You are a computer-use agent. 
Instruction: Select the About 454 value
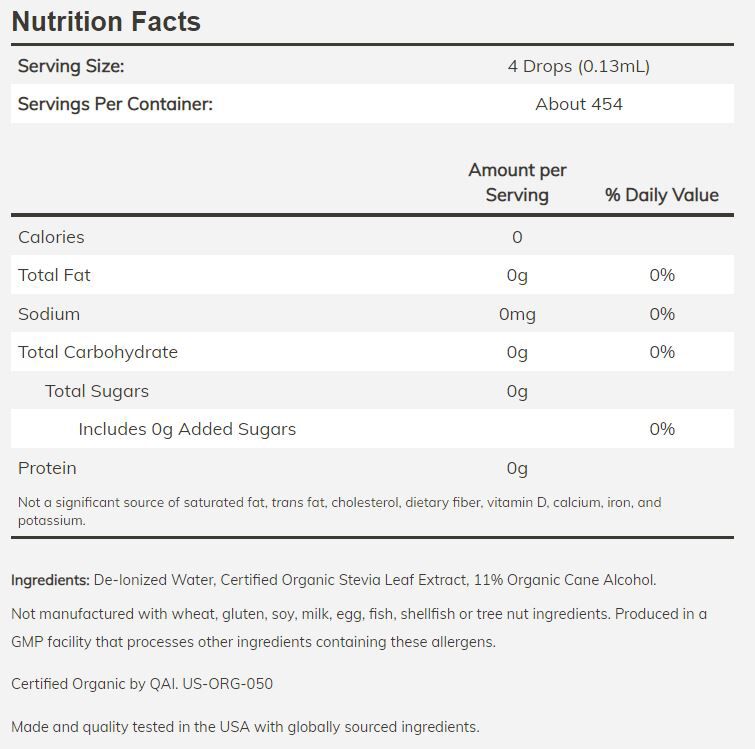[x=578, y=104]
